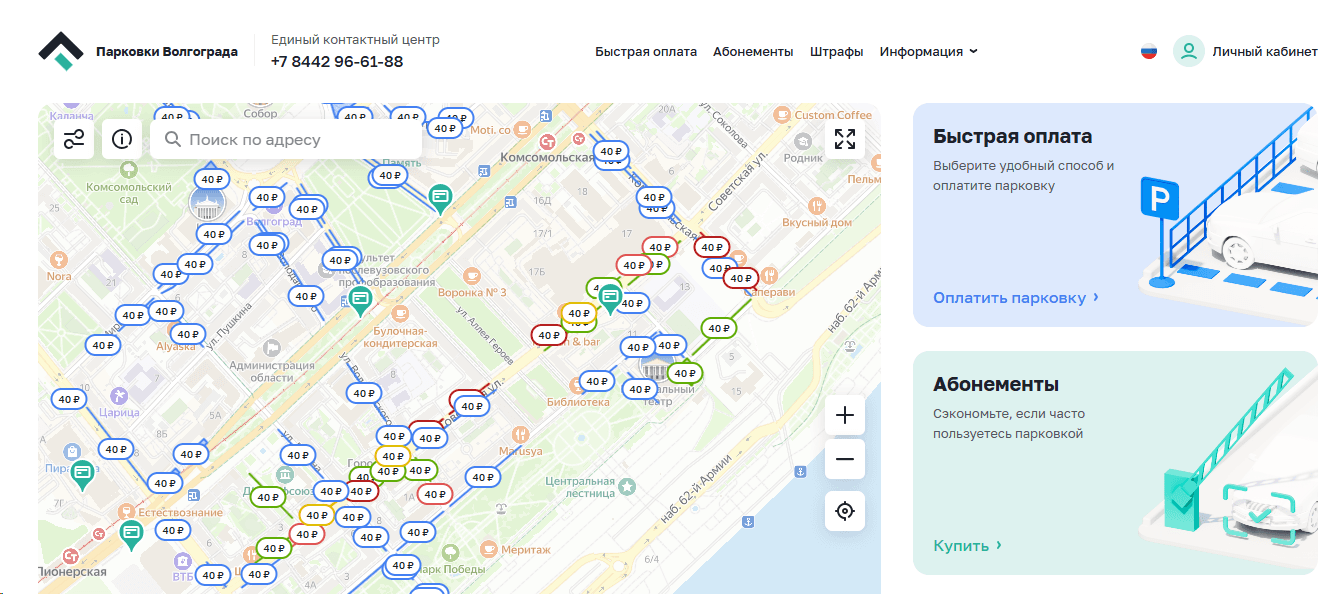Screen dimensions: 1333x594
Task: Click the map info icon
Action: tap(122, 139)
